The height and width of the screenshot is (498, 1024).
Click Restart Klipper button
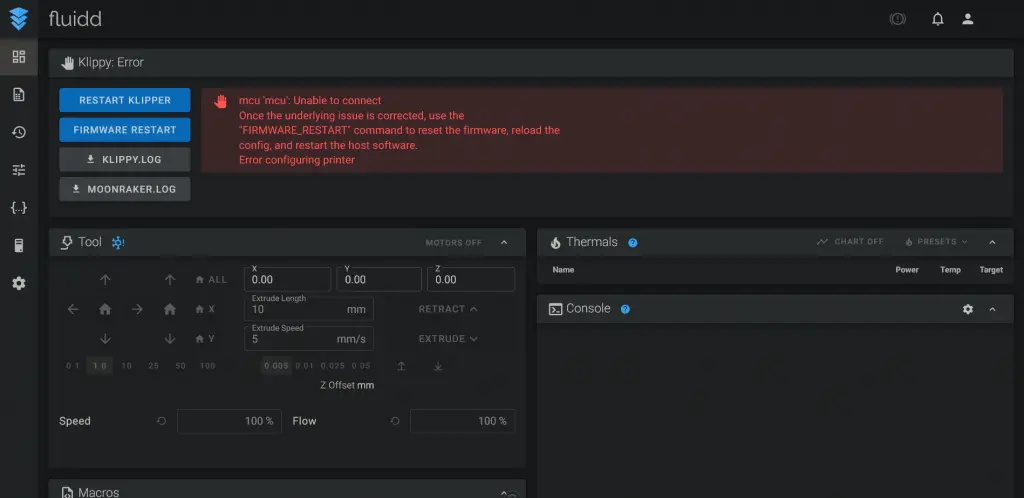click(125, 101)
